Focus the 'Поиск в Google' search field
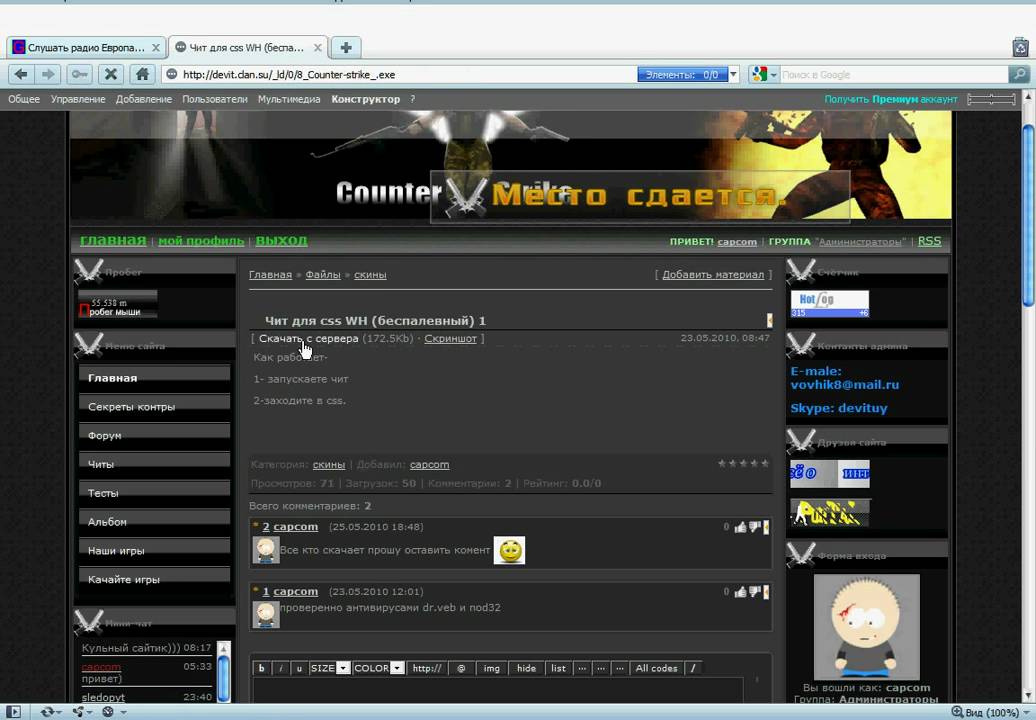Screen dimensions: 1036x720 893,75
